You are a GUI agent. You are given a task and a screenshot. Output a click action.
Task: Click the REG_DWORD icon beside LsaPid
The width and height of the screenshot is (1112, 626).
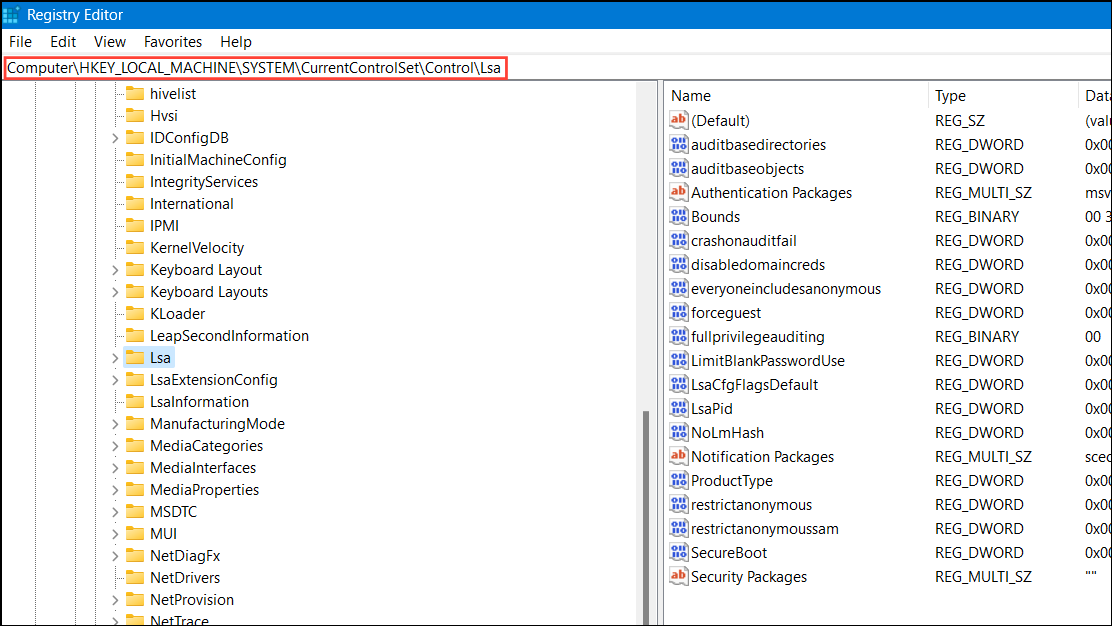coord(678,408)
